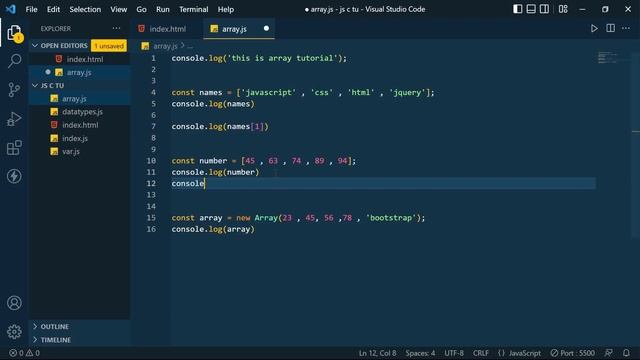Click the VS Code logo icon
640x360 pixels.
click(x=11, y=9)
